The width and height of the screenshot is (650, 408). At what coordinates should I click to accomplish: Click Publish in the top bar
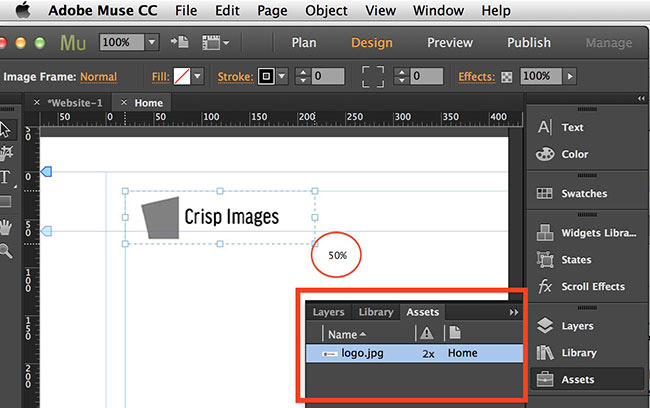(529, 42)
